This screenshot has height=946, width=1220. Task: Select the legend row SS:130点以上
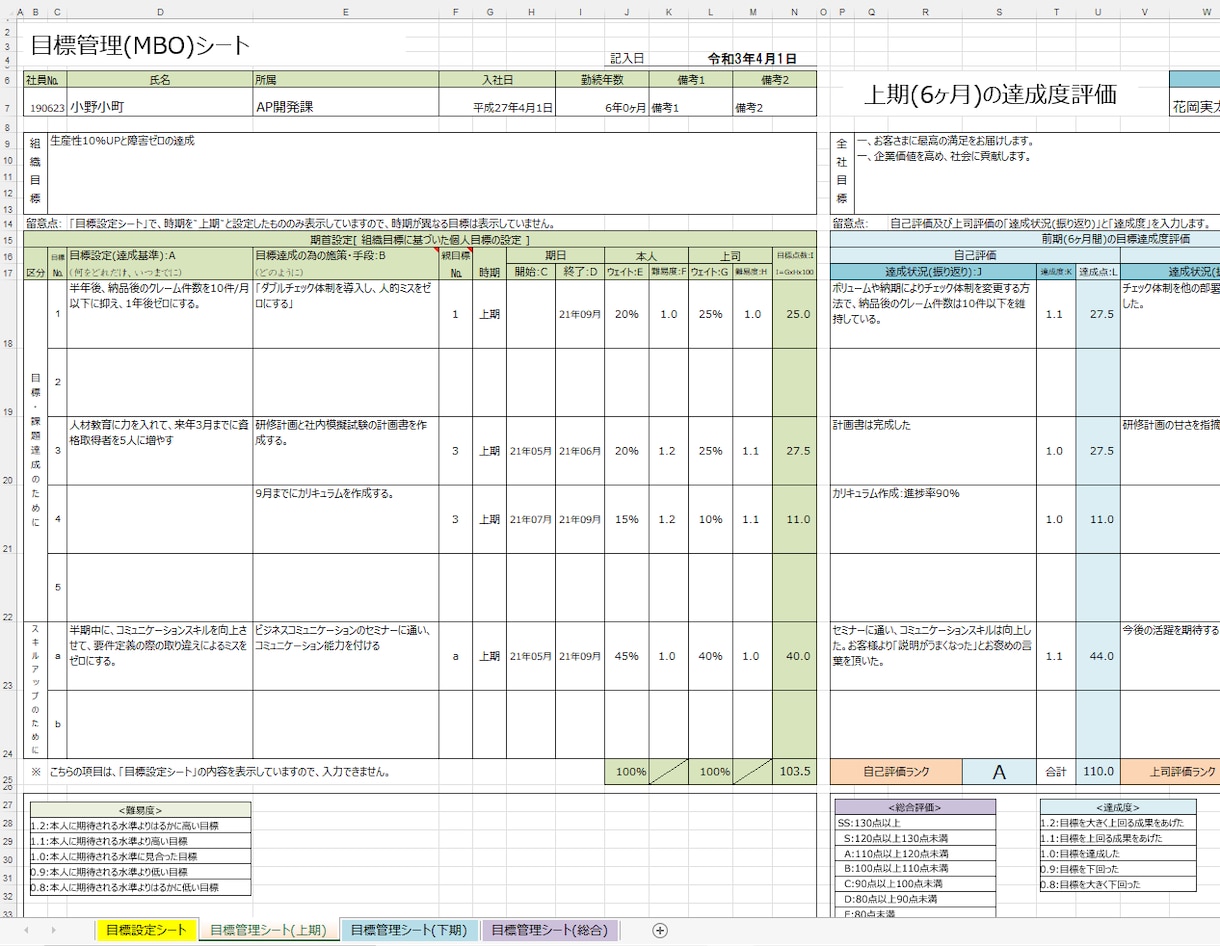(x=915, y=823)
